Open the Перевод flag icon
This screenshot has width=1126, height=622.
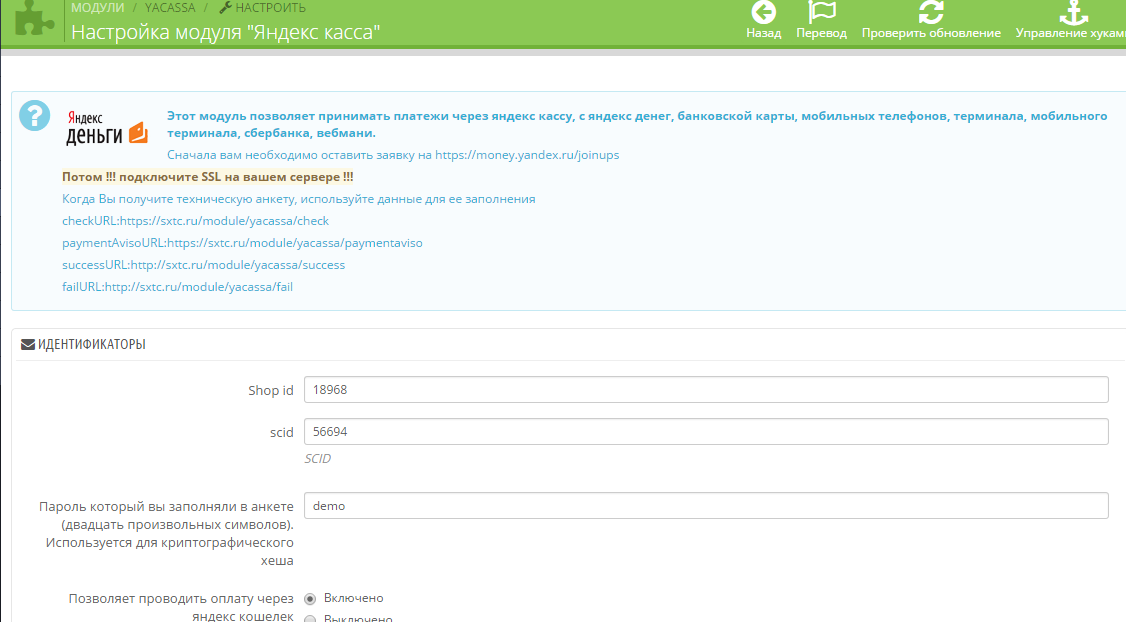tap(822, 12)
